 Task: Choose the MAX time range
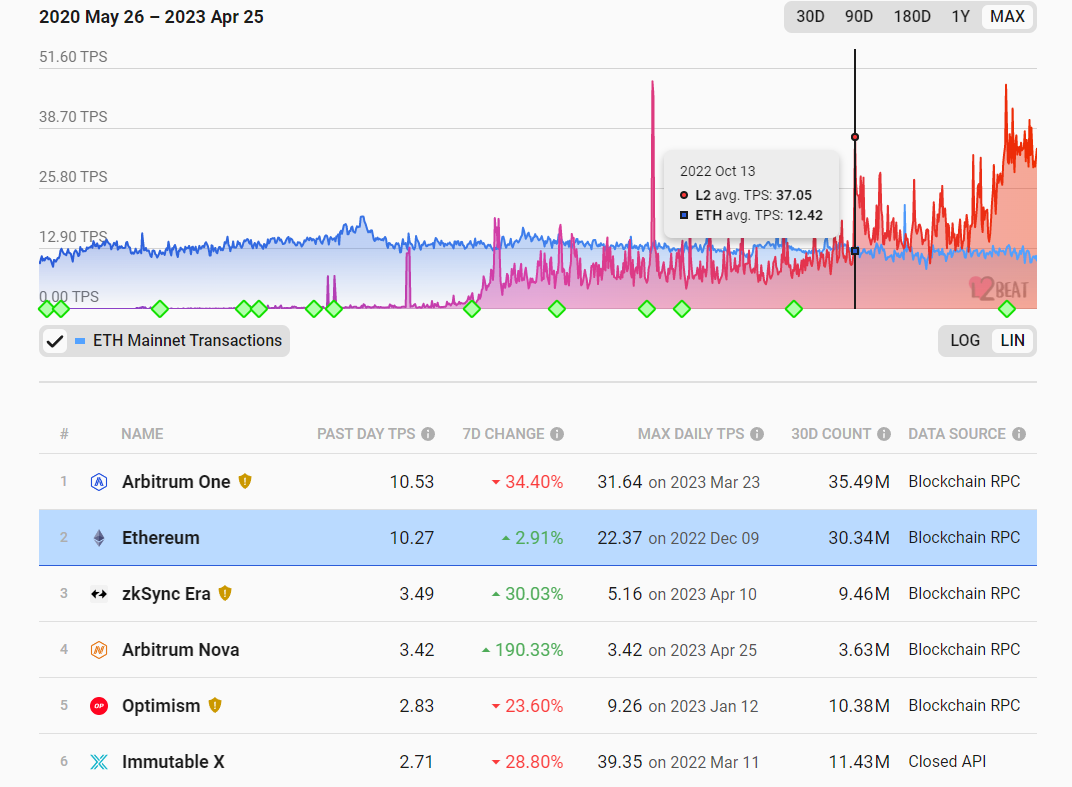coord(1007,17)
